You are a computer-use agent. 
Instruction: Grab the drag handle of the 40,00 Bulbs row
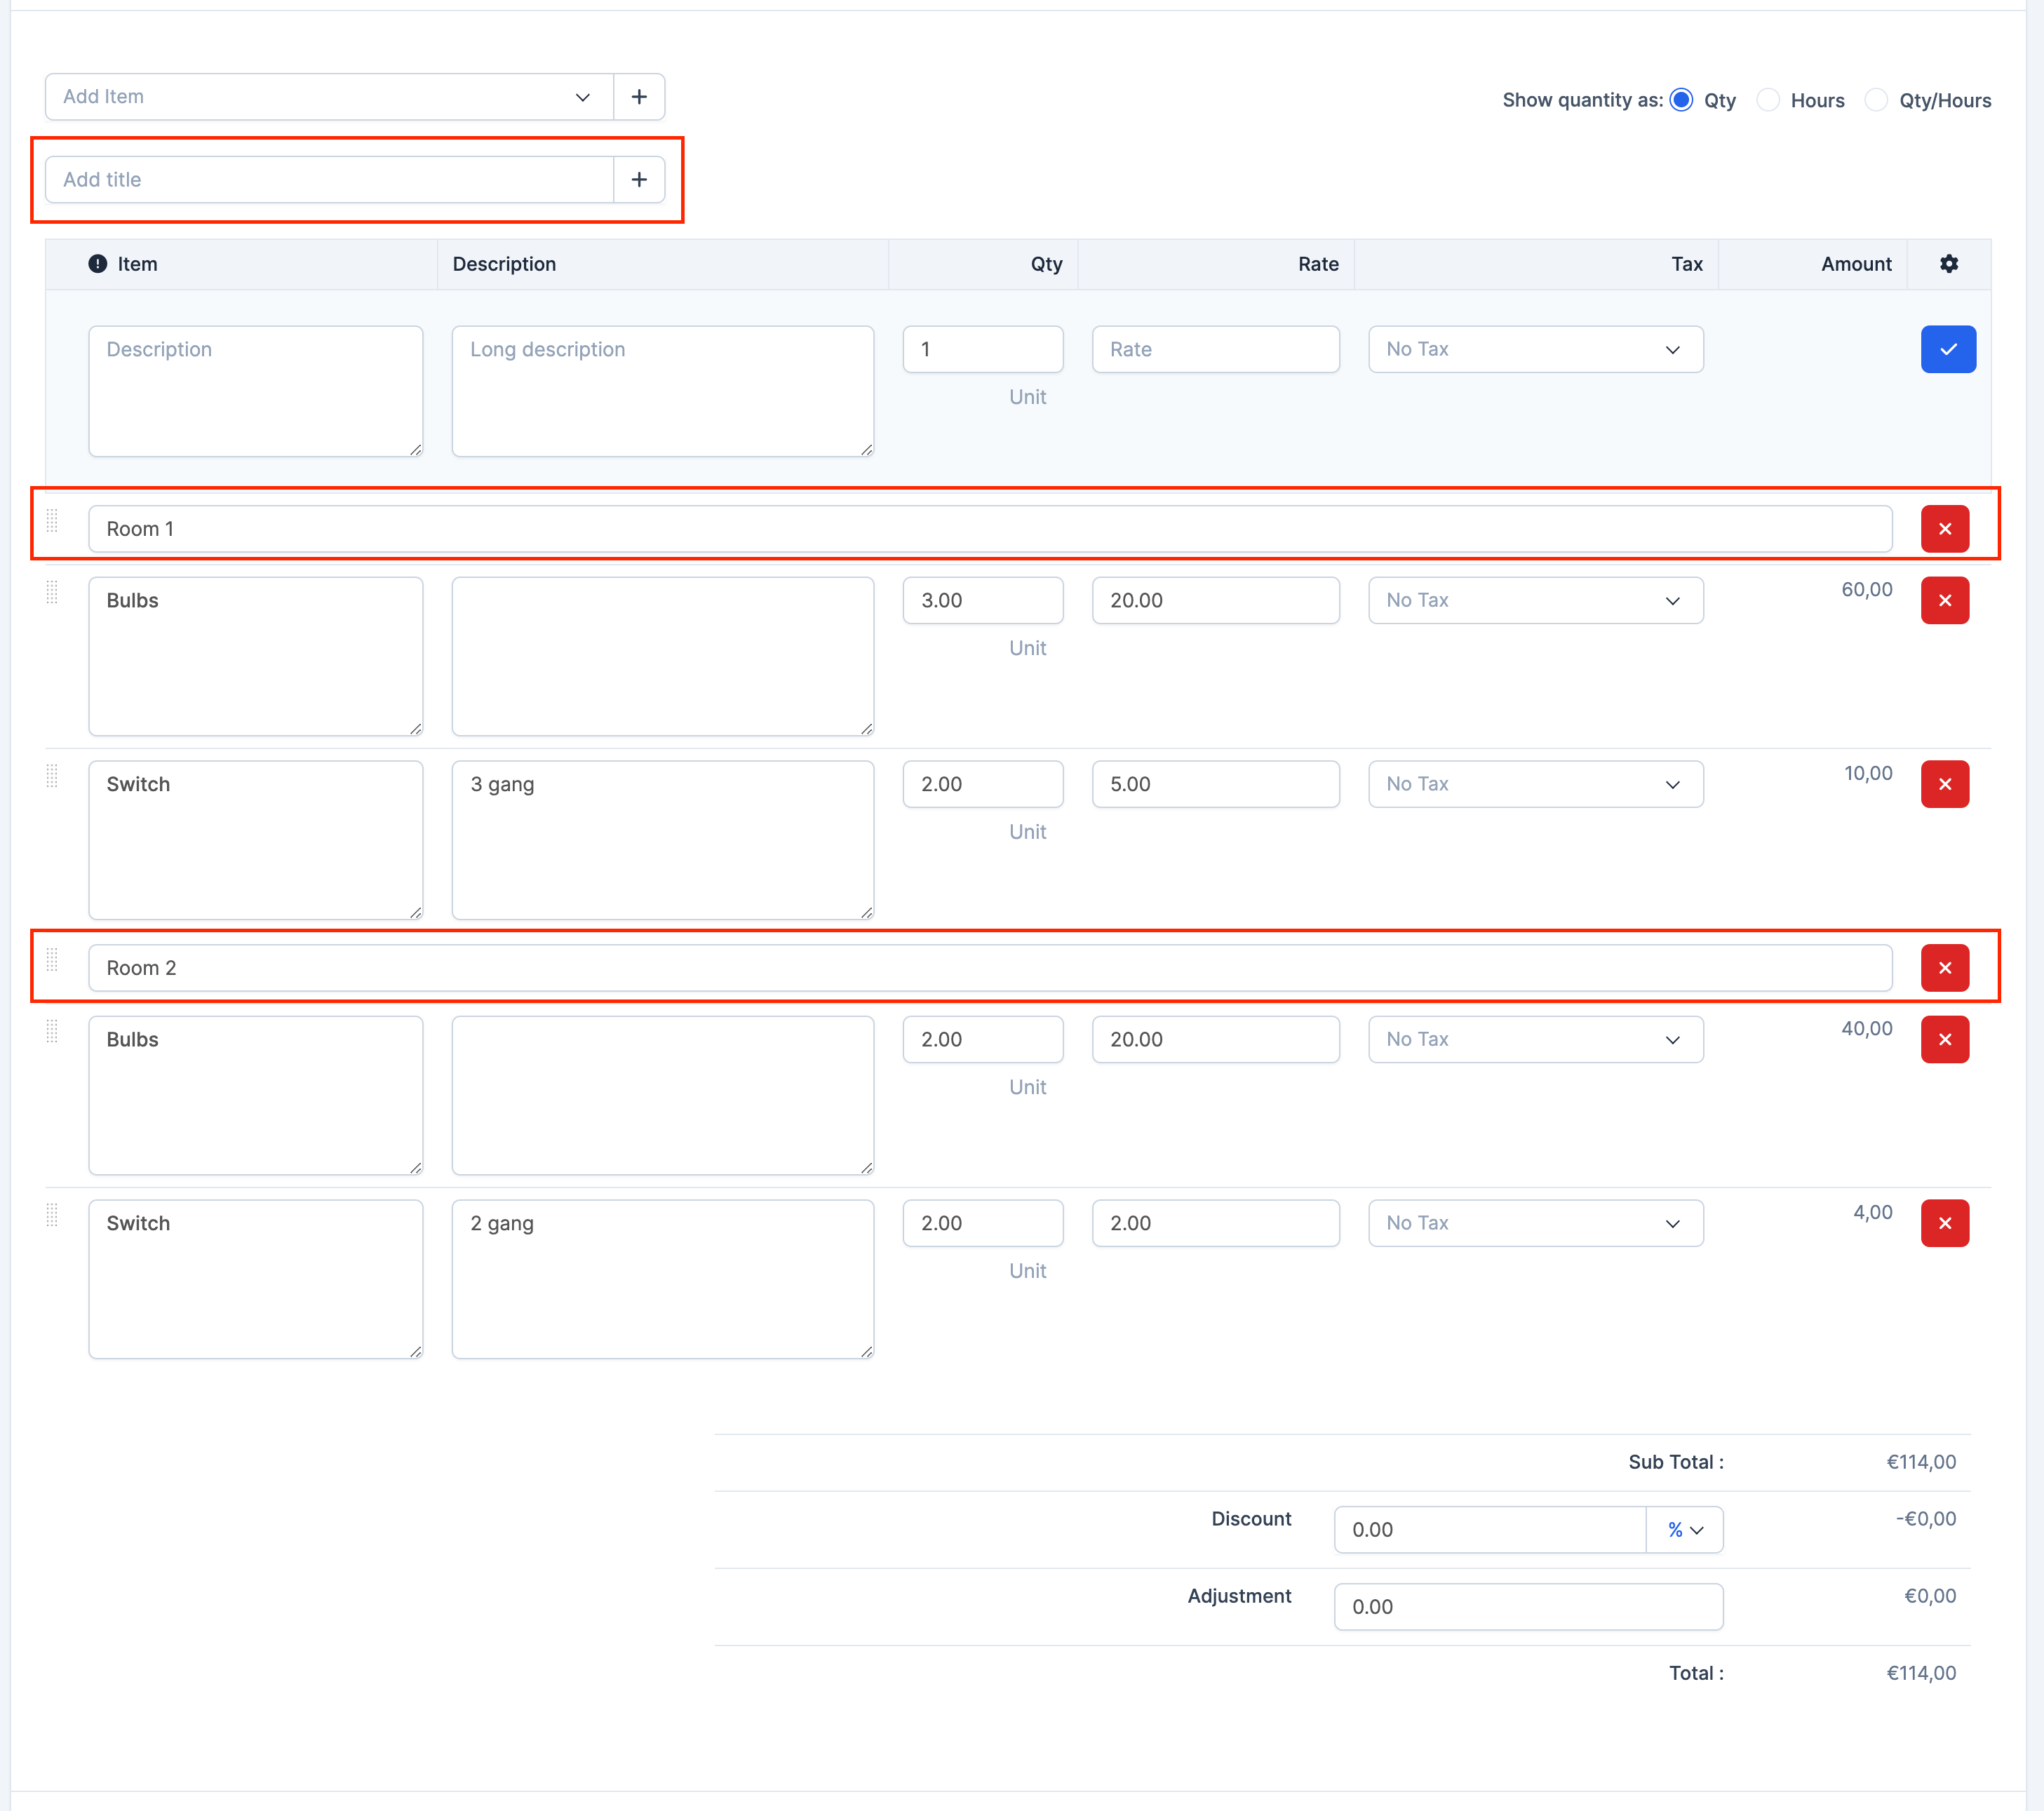53,1031
